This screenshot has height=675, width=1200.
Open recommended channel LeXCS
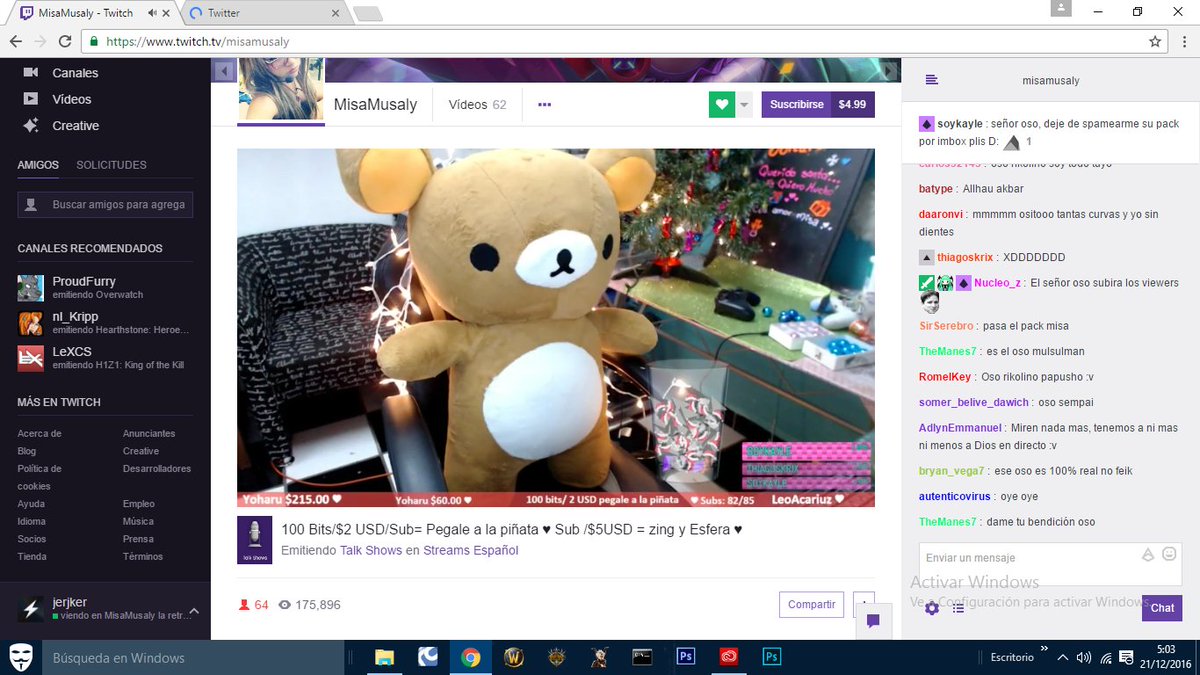coord(105,357)
